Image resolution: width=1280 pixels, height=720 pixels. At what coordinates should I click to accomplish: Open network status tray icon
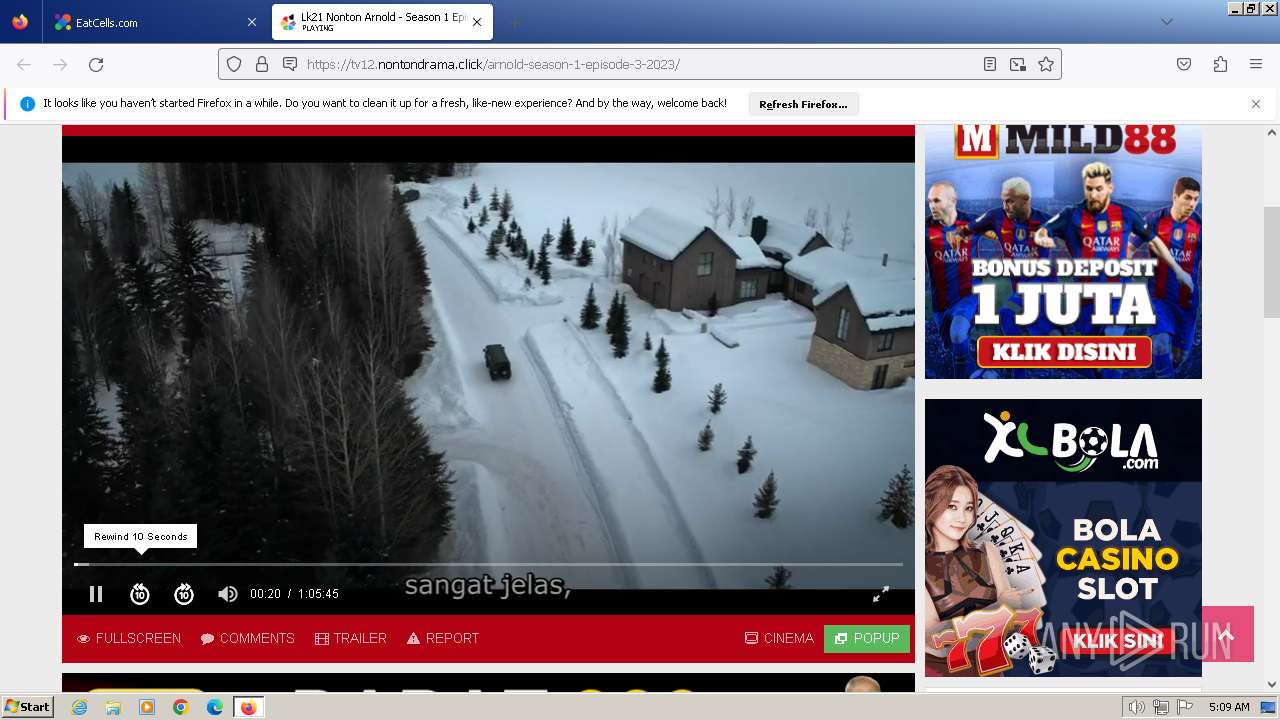click(x=1161, y=707)
